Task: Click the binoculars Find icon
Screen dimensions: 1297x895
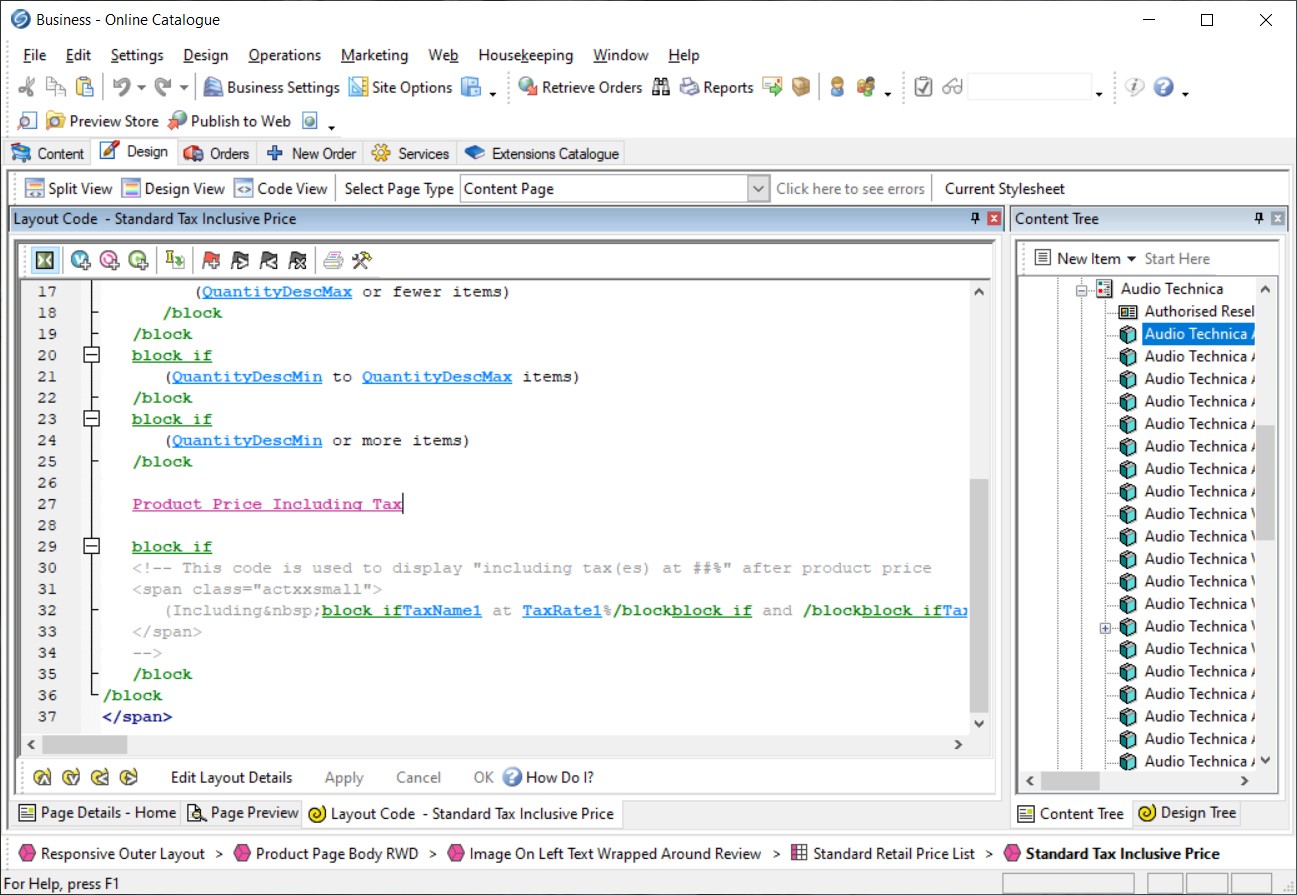Action: (x=661, y=88)
